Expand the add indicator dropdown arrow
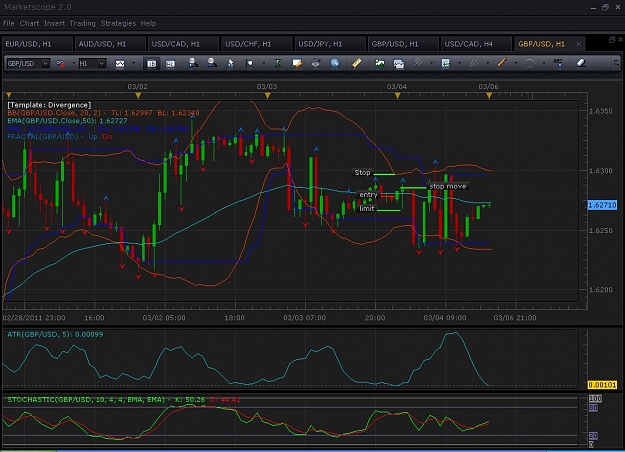The height and width of the screenshot is (452, 625). [459, 63]
